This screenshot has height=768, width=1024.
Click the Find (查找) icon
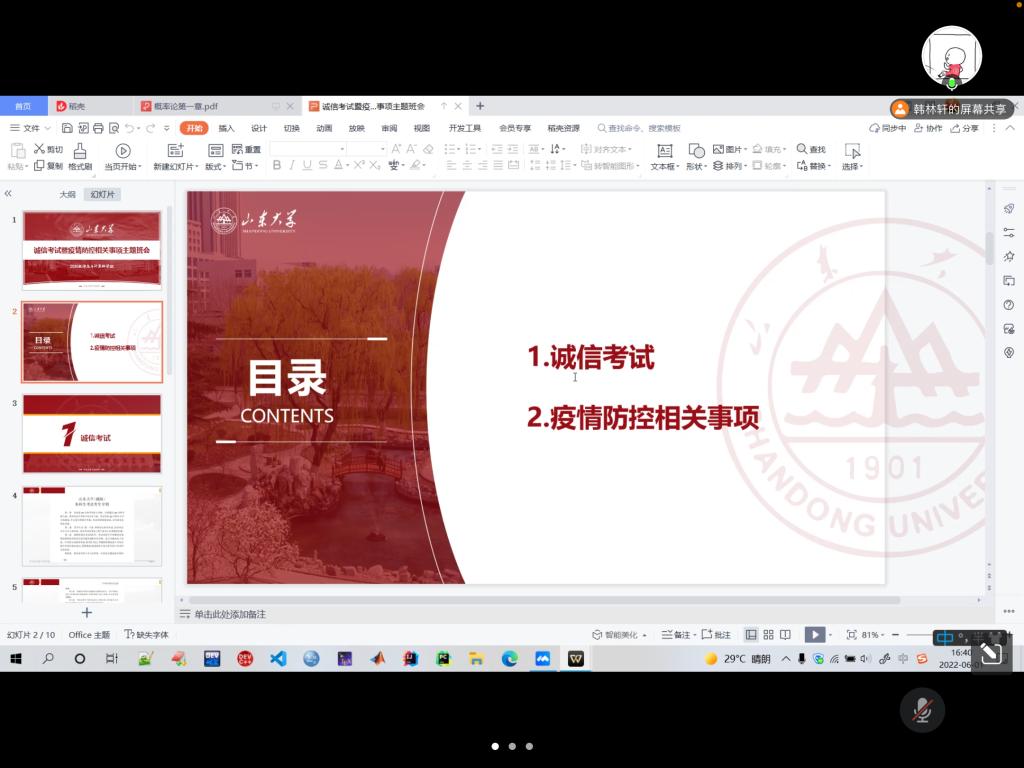(x=811, y=149)
